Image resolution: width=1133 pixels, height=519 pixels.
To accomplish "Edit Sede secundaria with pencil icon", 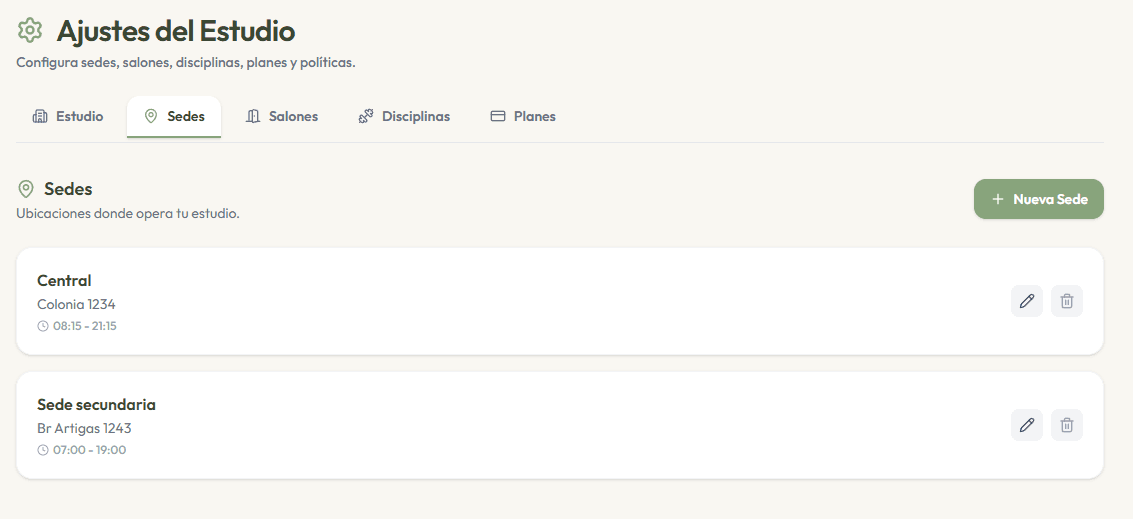I will pos(1026,425).
